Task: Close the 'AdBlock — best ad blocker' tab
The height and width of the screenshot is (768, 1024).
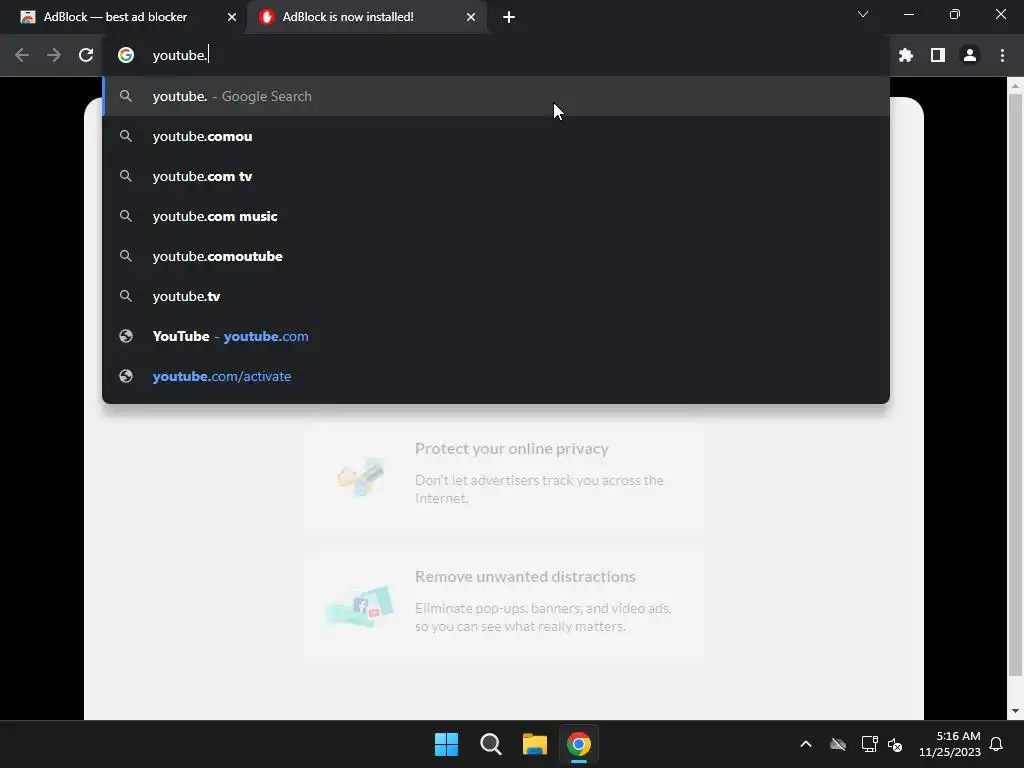Action: pos(232,17)
